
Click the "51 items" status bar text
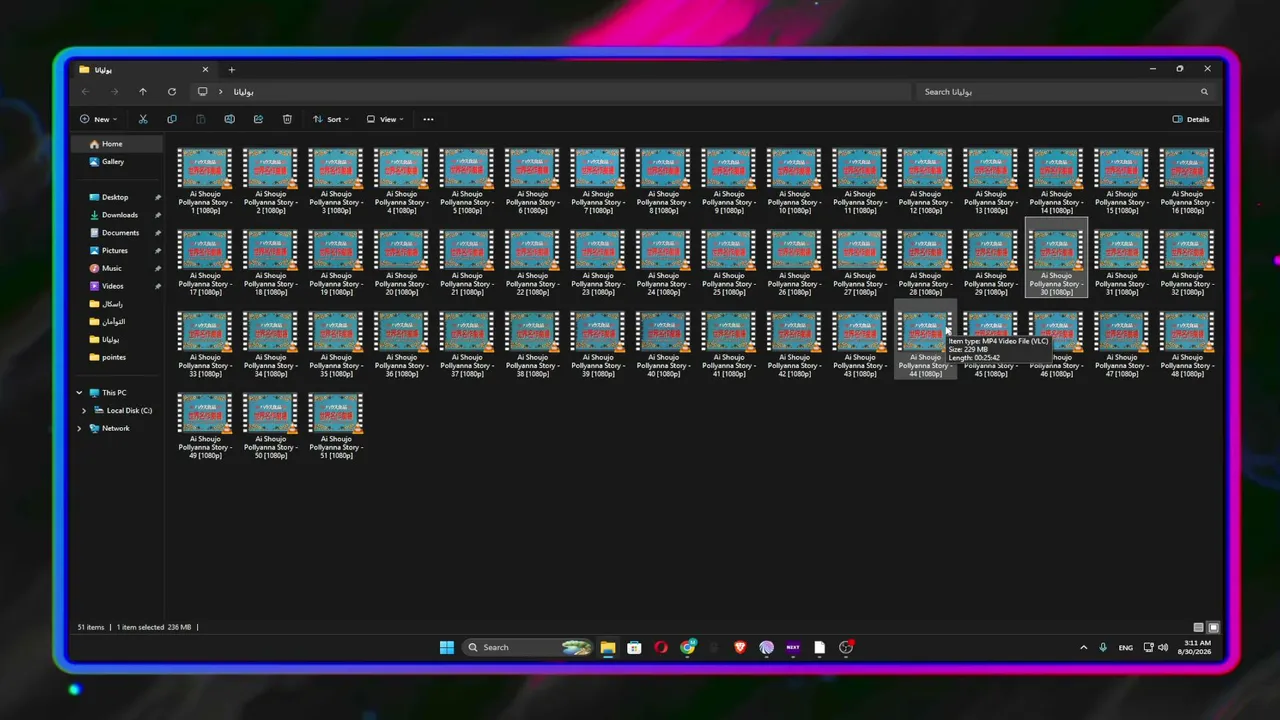click(x=91, y=627)
